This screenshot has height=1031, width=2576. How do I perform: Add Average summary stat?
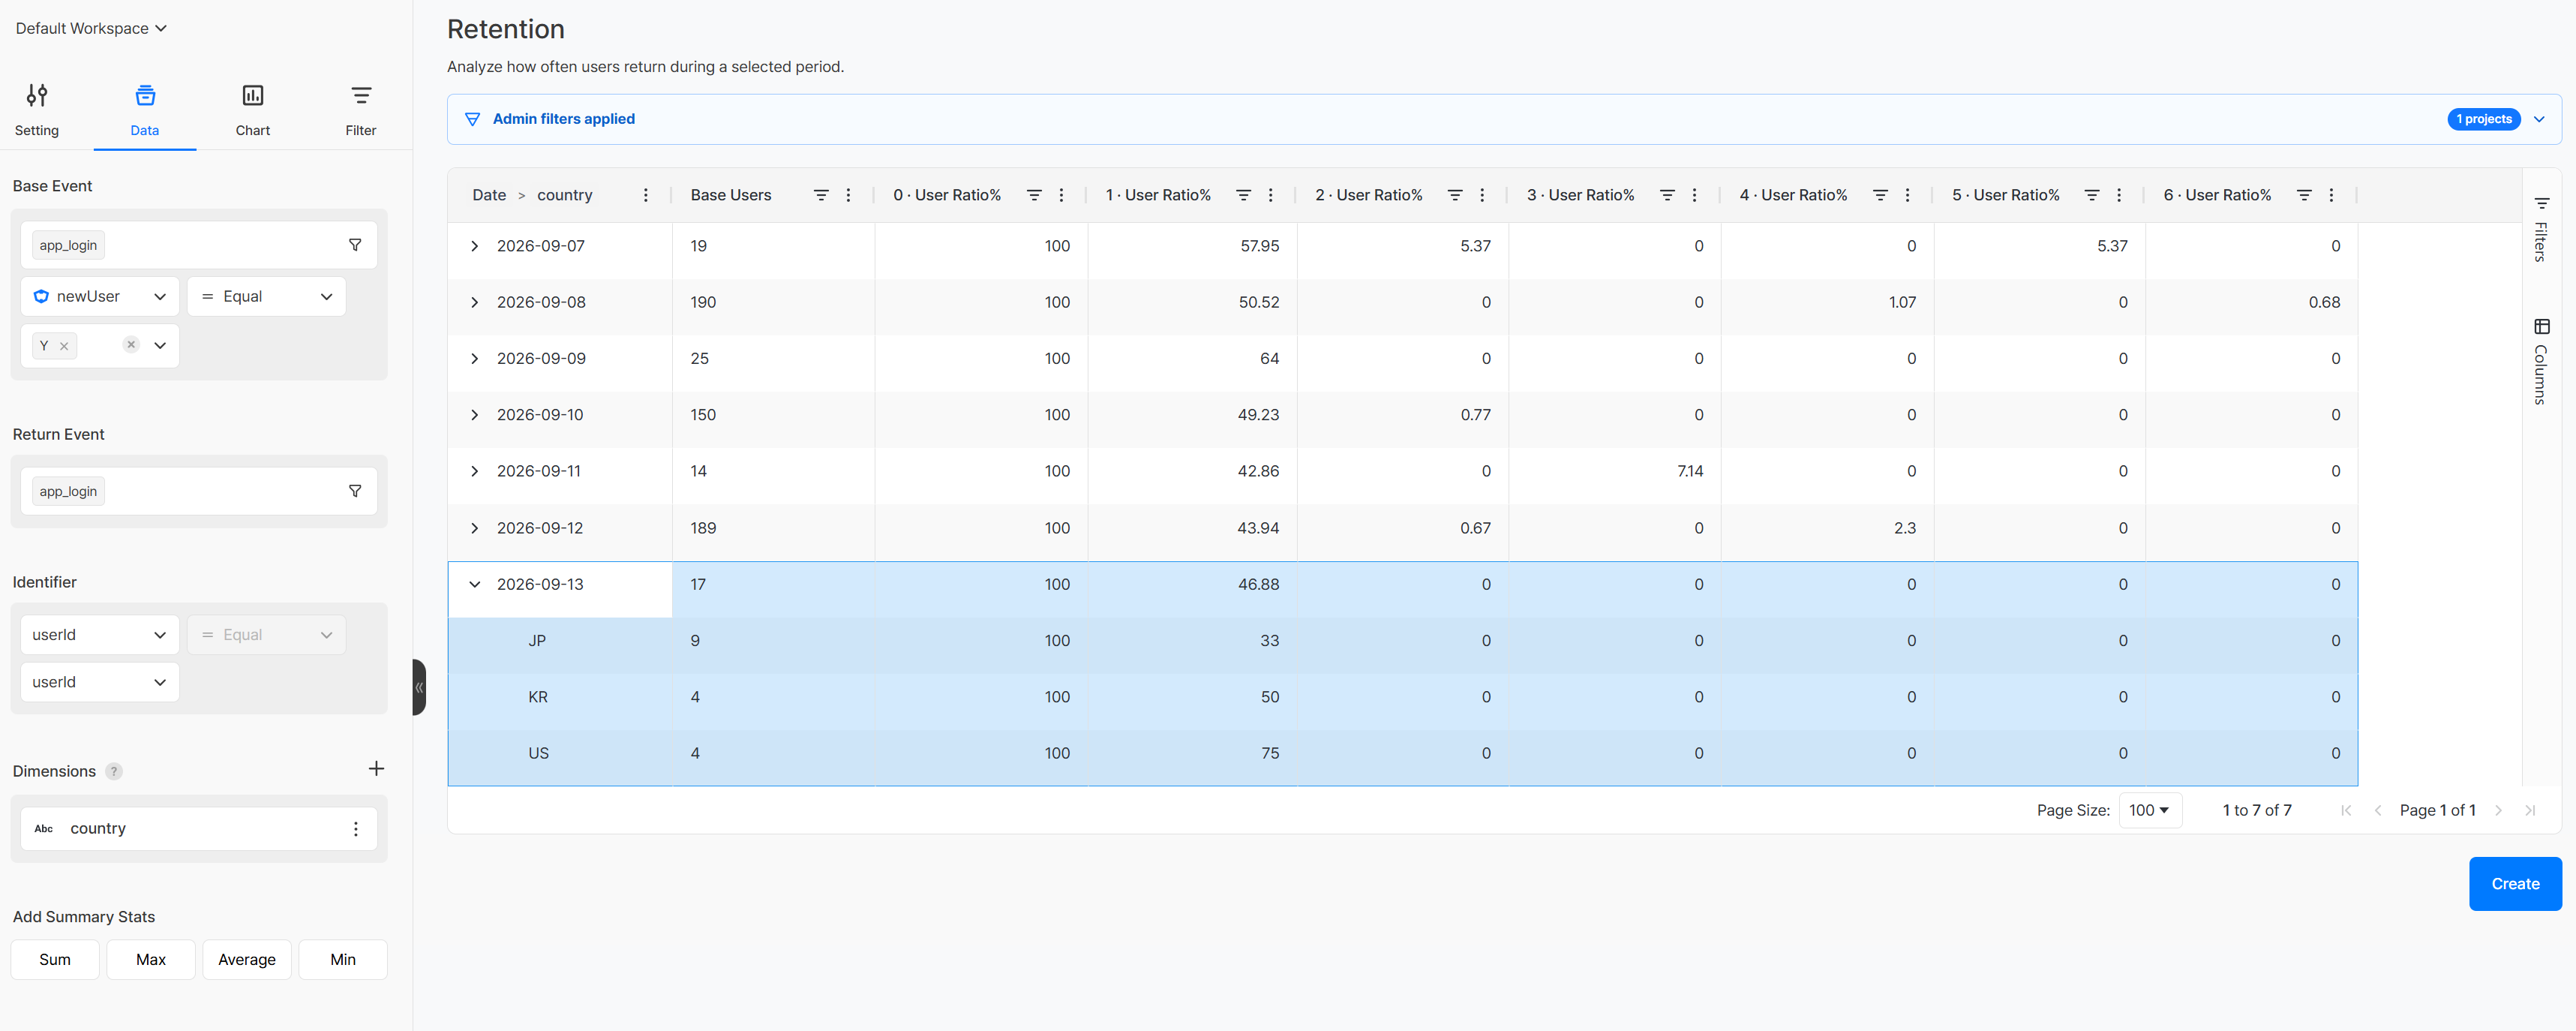point(247,959)
